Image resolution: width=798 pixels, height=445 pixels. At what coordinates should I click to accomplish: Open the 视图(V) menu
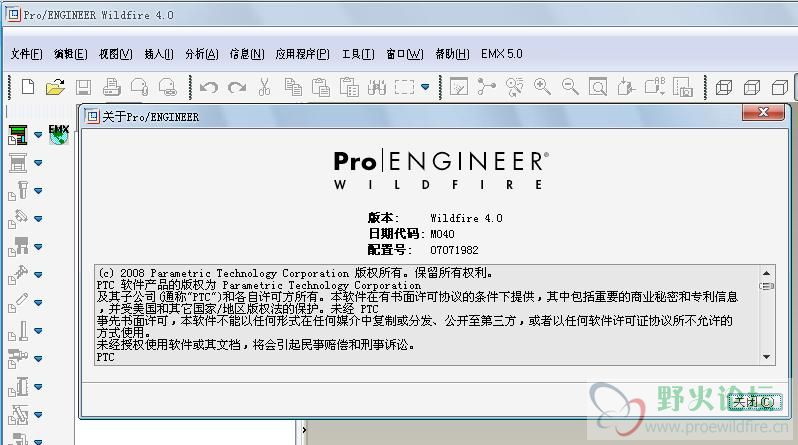(116, 54)
